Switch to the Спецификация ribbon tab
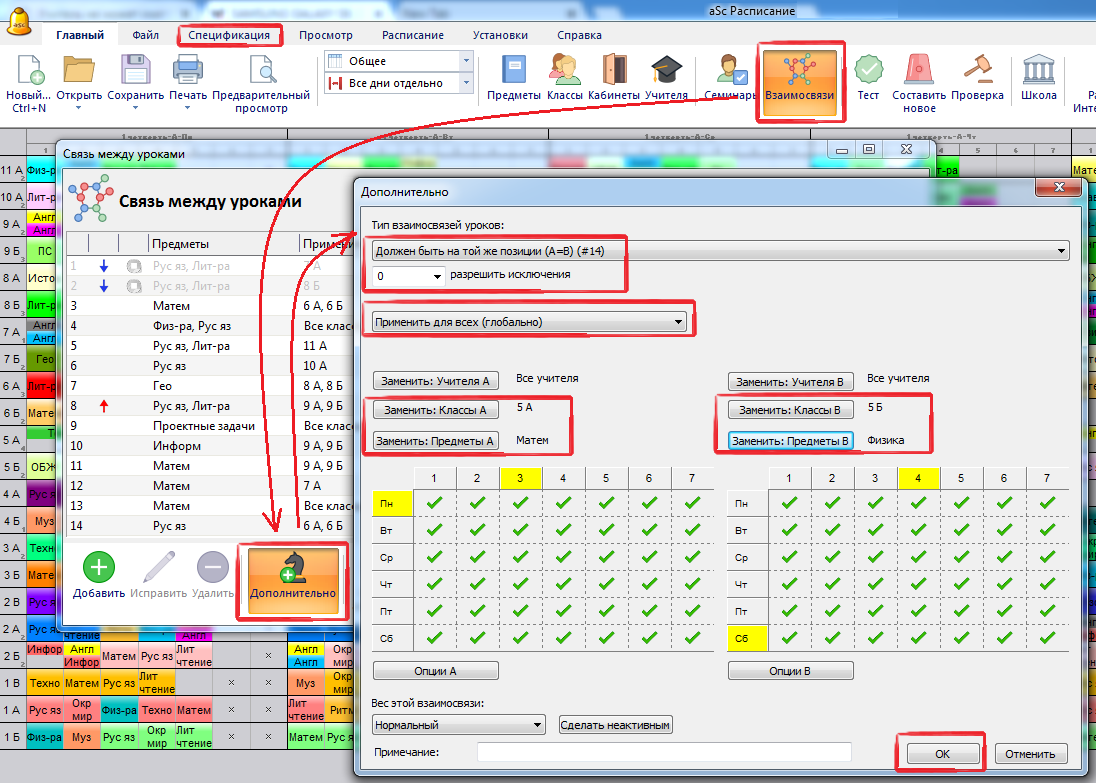Screen dimensions: 1096x783 coord(230,35)
